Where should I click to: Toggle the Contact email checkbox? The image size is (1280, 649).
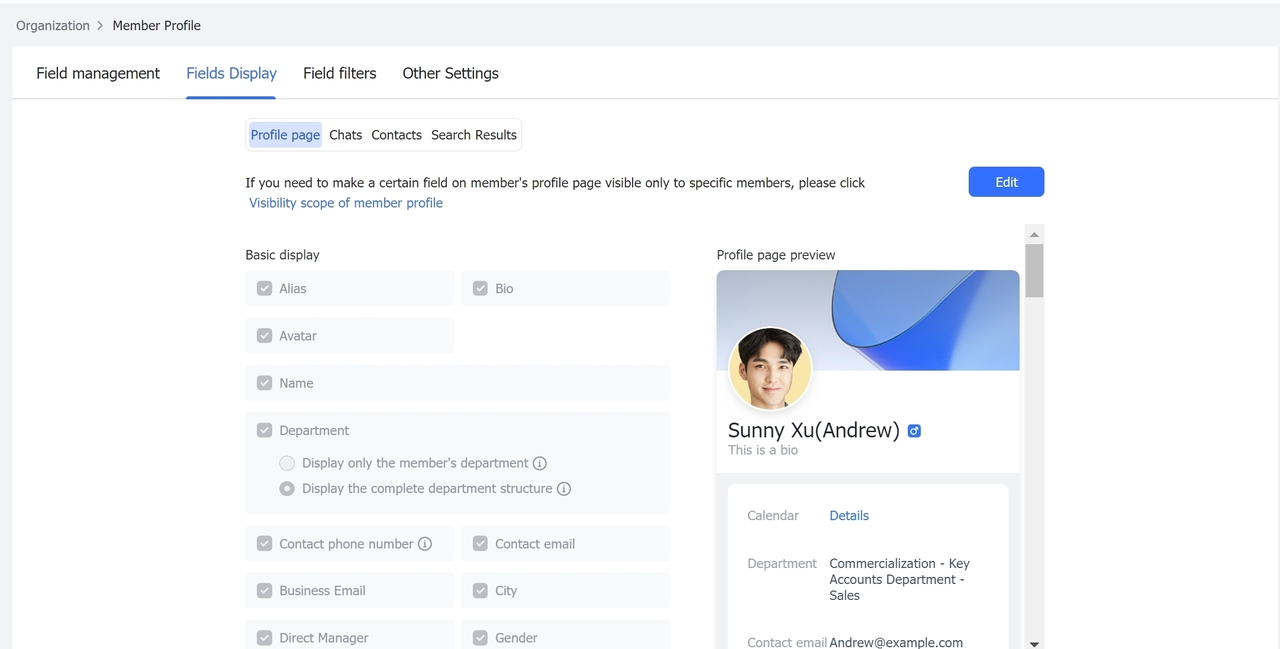(x=480, y=544)
